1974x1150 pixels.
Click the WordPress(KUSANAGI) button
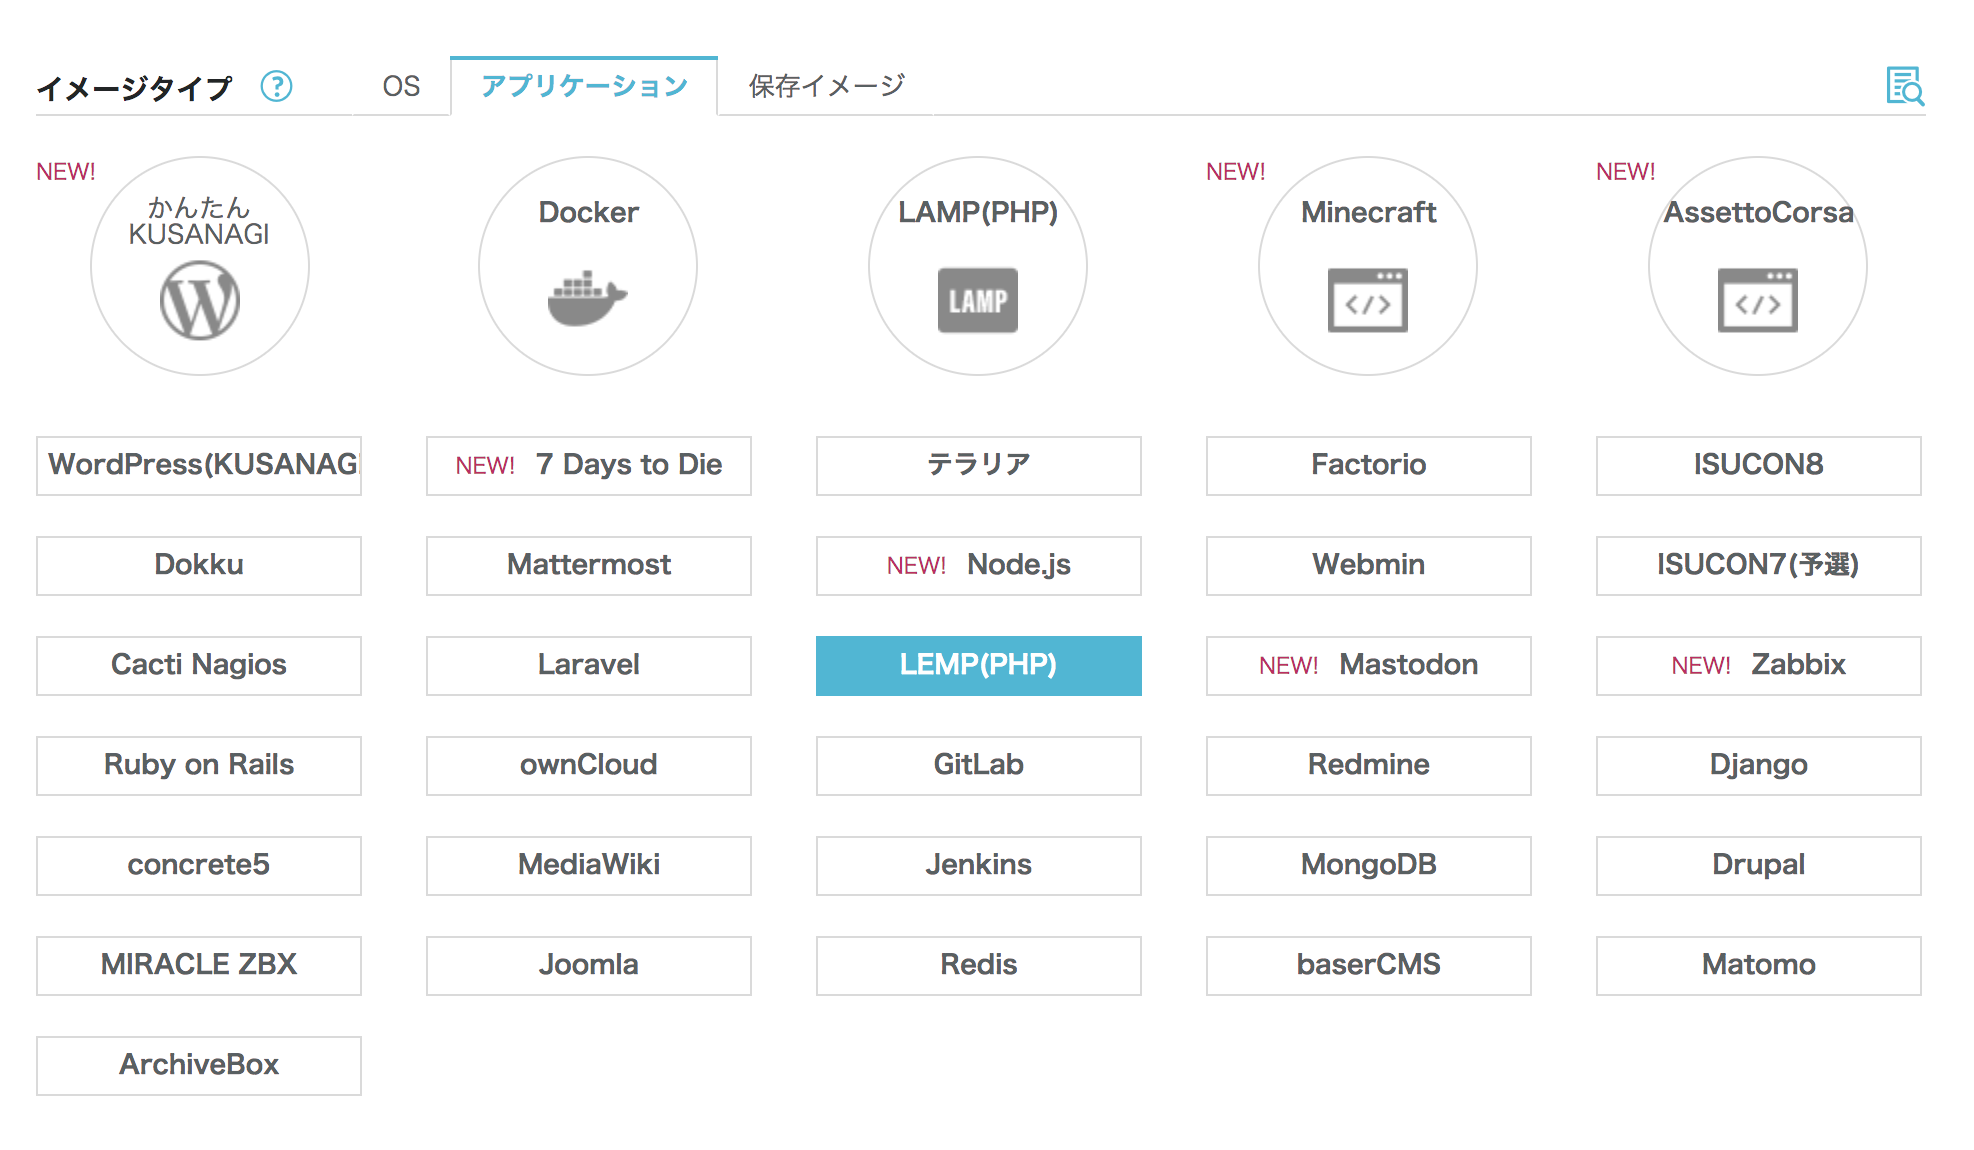point(199,465)
